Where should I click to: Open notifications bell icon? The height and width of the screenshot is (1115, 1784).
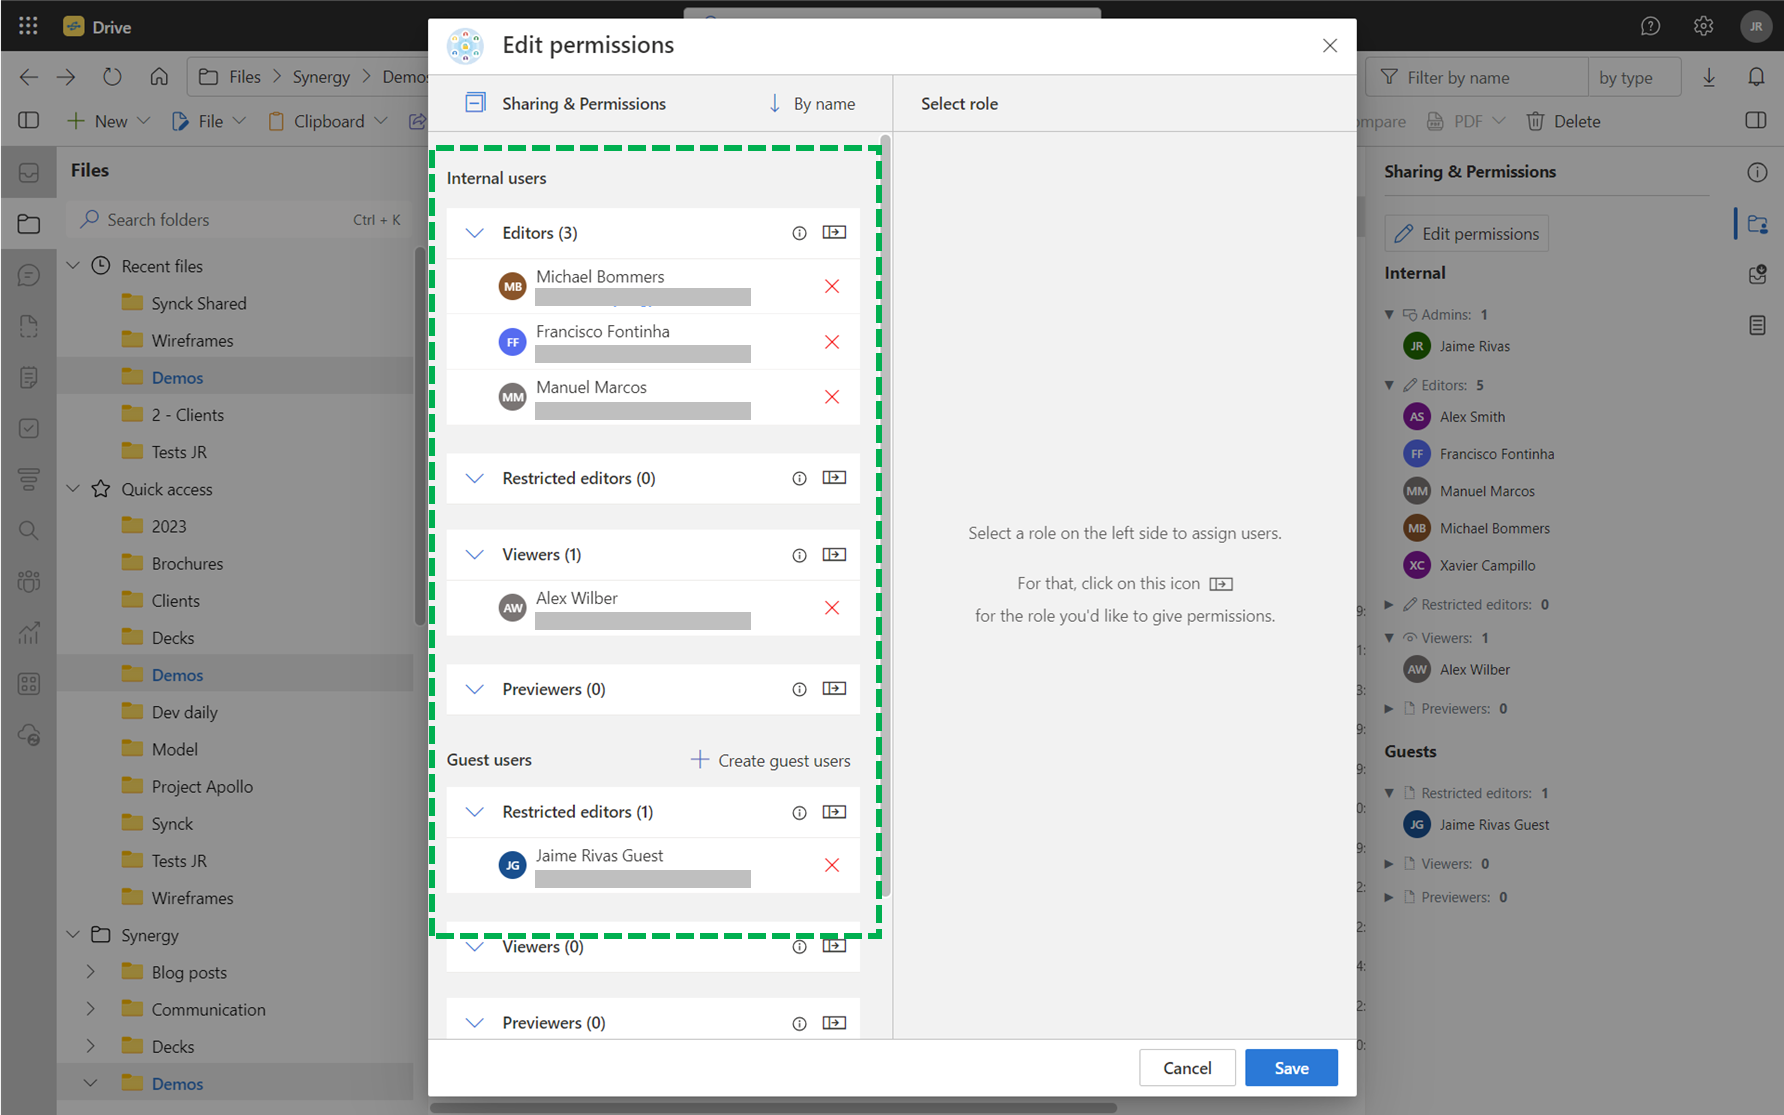pos(1756,77)
